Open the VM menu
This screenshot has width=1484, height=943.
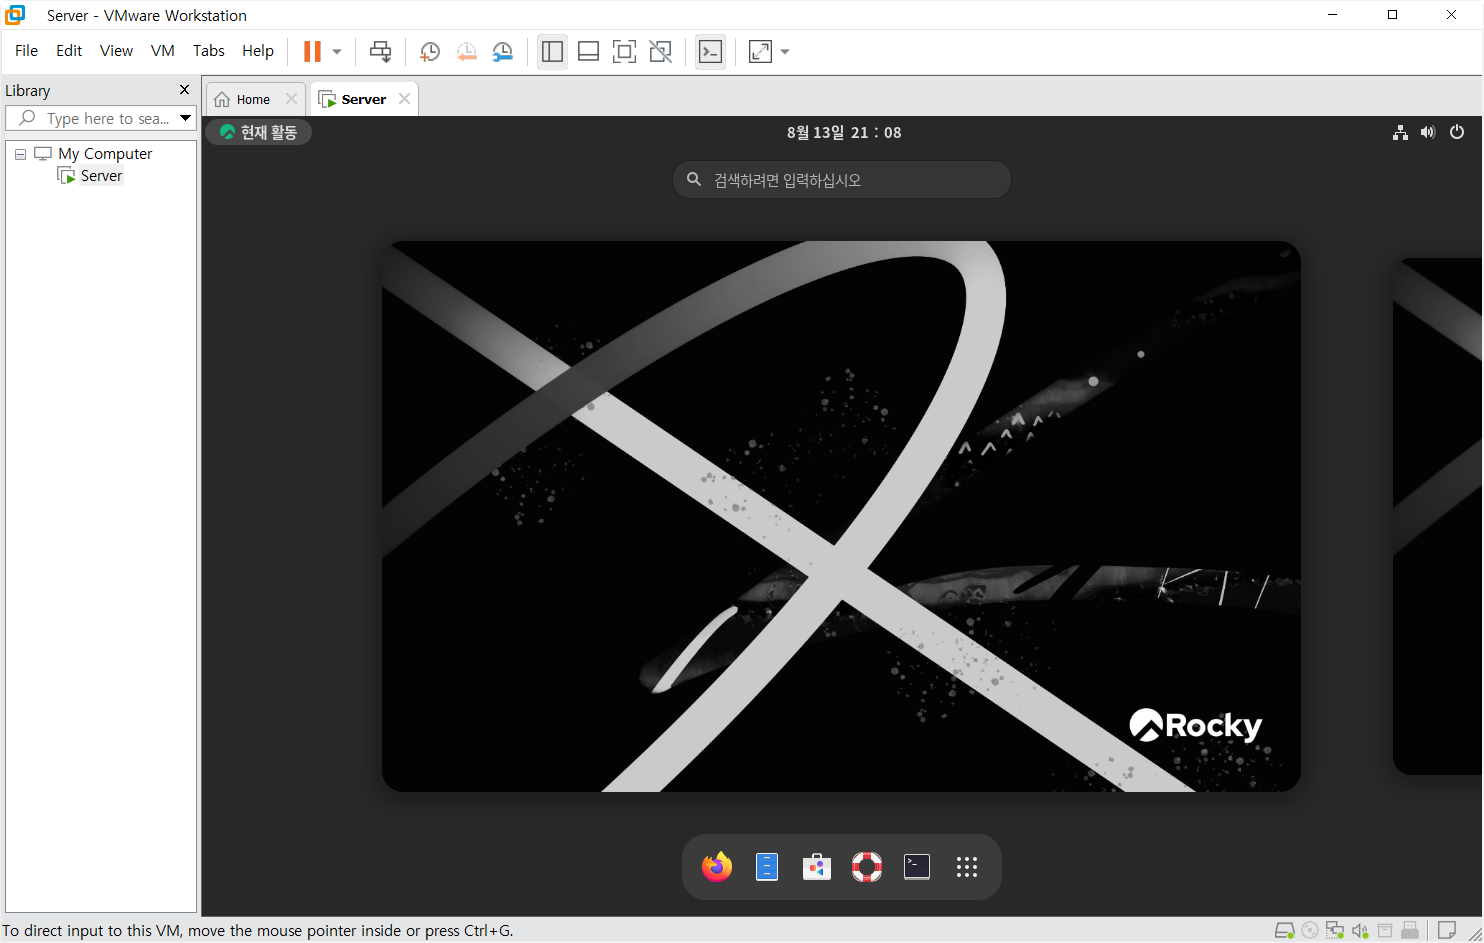162,50
